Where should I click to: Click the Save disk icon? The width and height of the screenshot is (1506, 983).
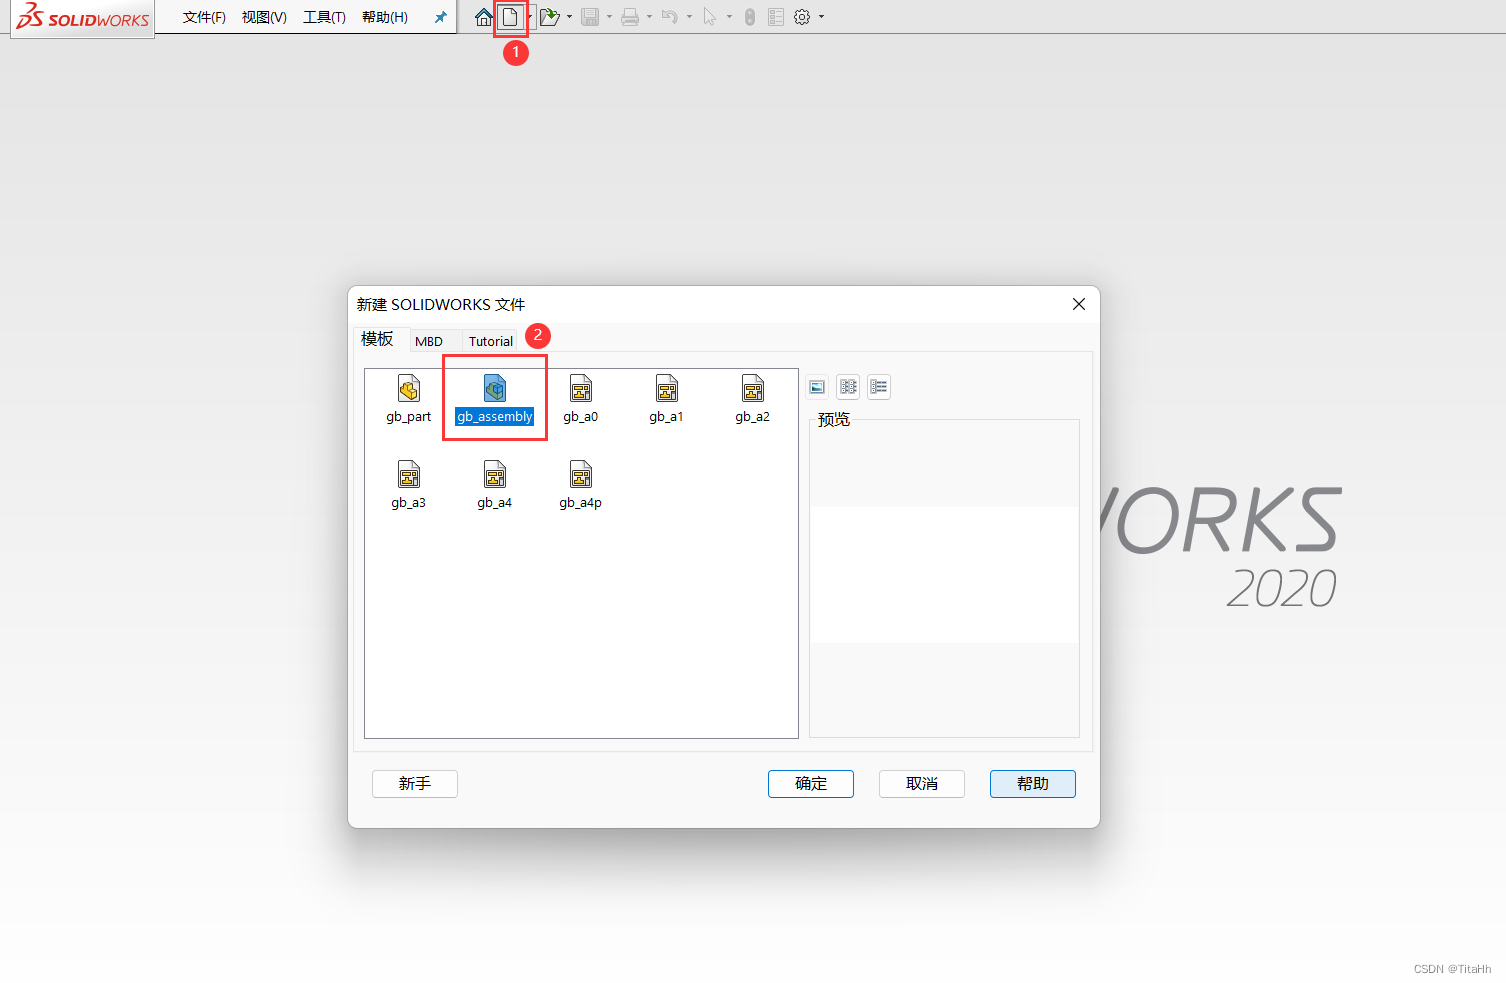click(590, 17)
